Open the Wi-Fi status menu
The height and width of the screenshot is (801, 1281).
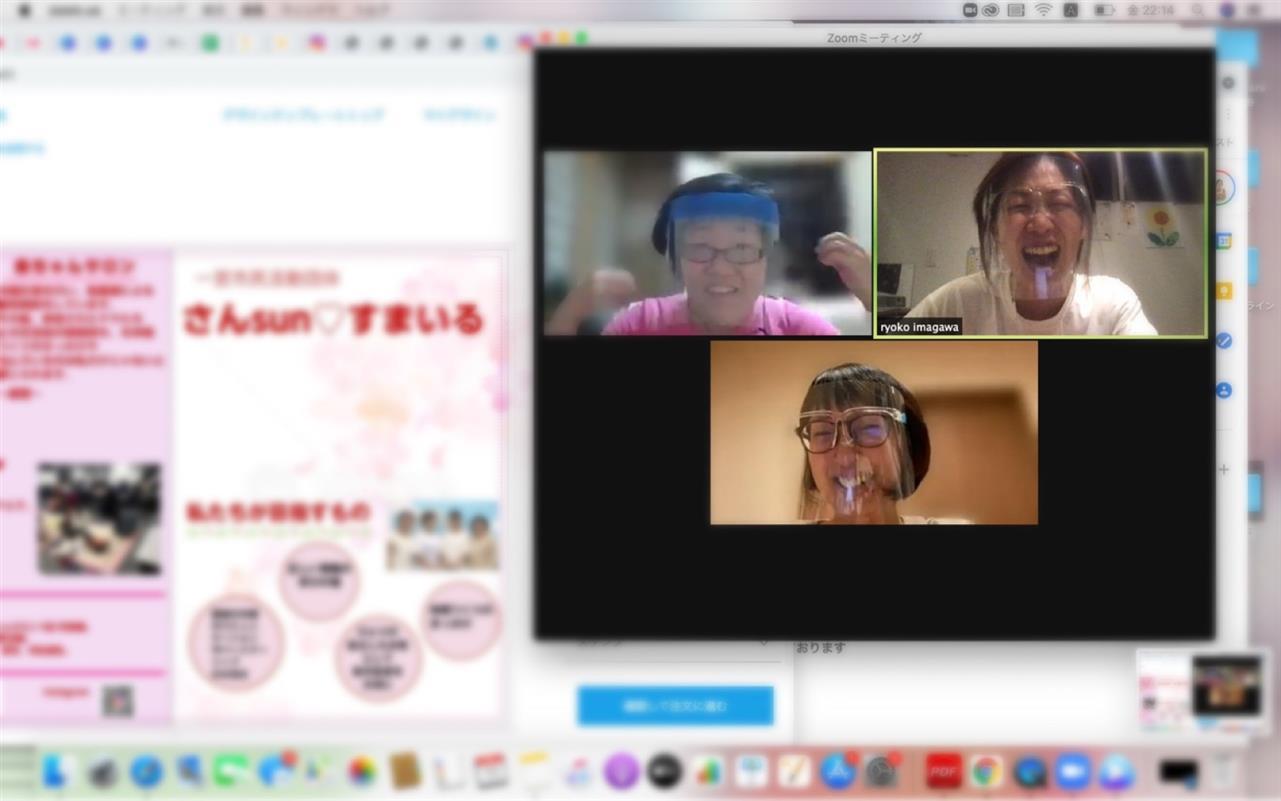pyautogui.click(x=1043, y=10)
